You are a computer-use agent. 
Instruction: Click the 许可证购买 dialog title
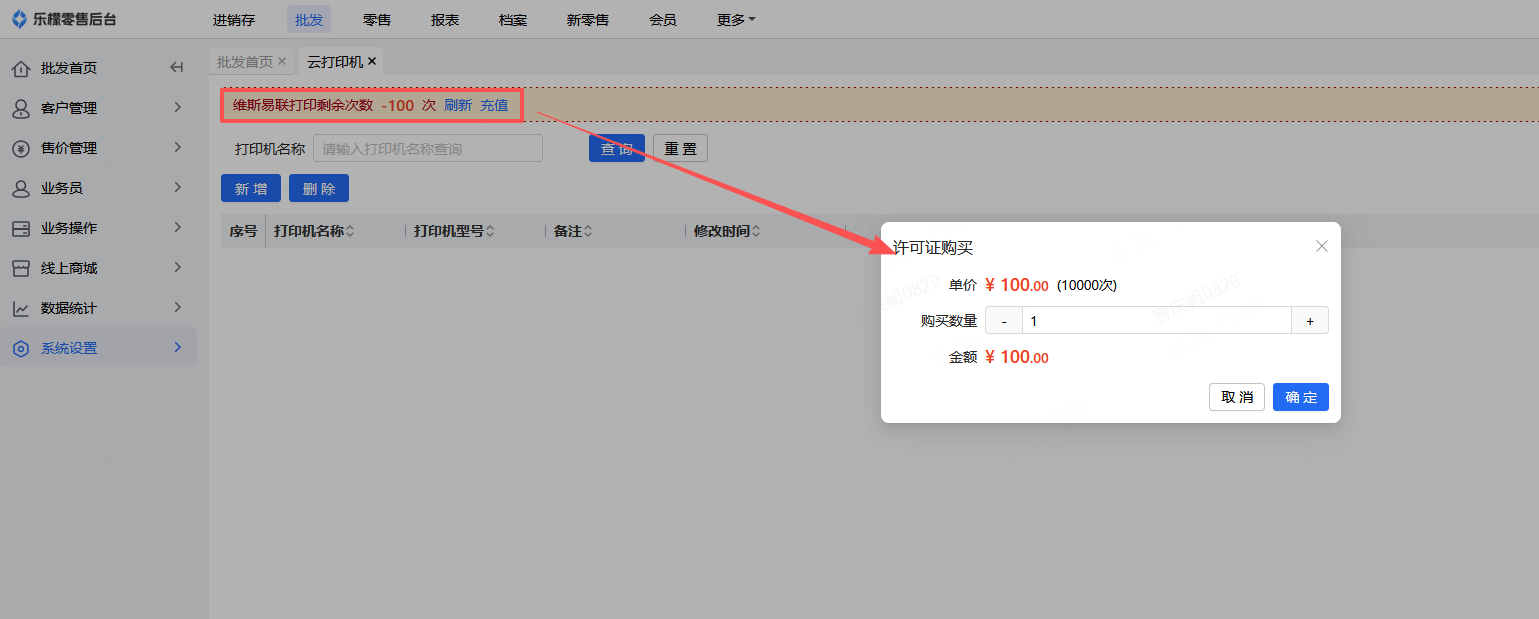tap(933, 247)
